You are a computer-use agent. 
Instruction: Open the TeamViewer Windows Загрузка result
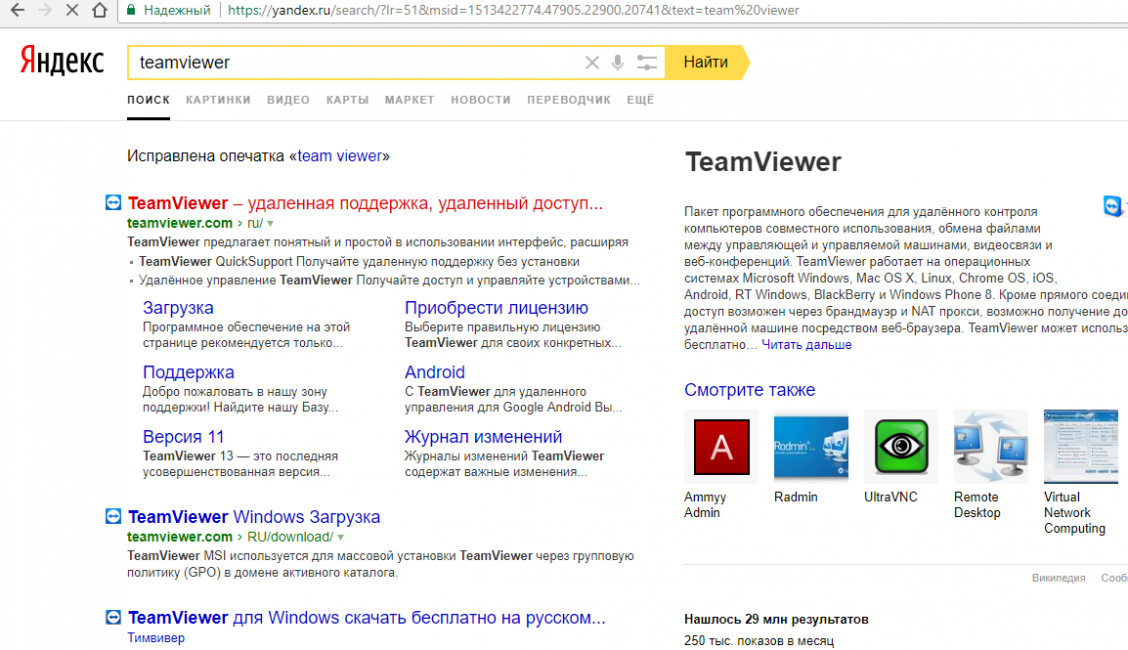[254, 517]
